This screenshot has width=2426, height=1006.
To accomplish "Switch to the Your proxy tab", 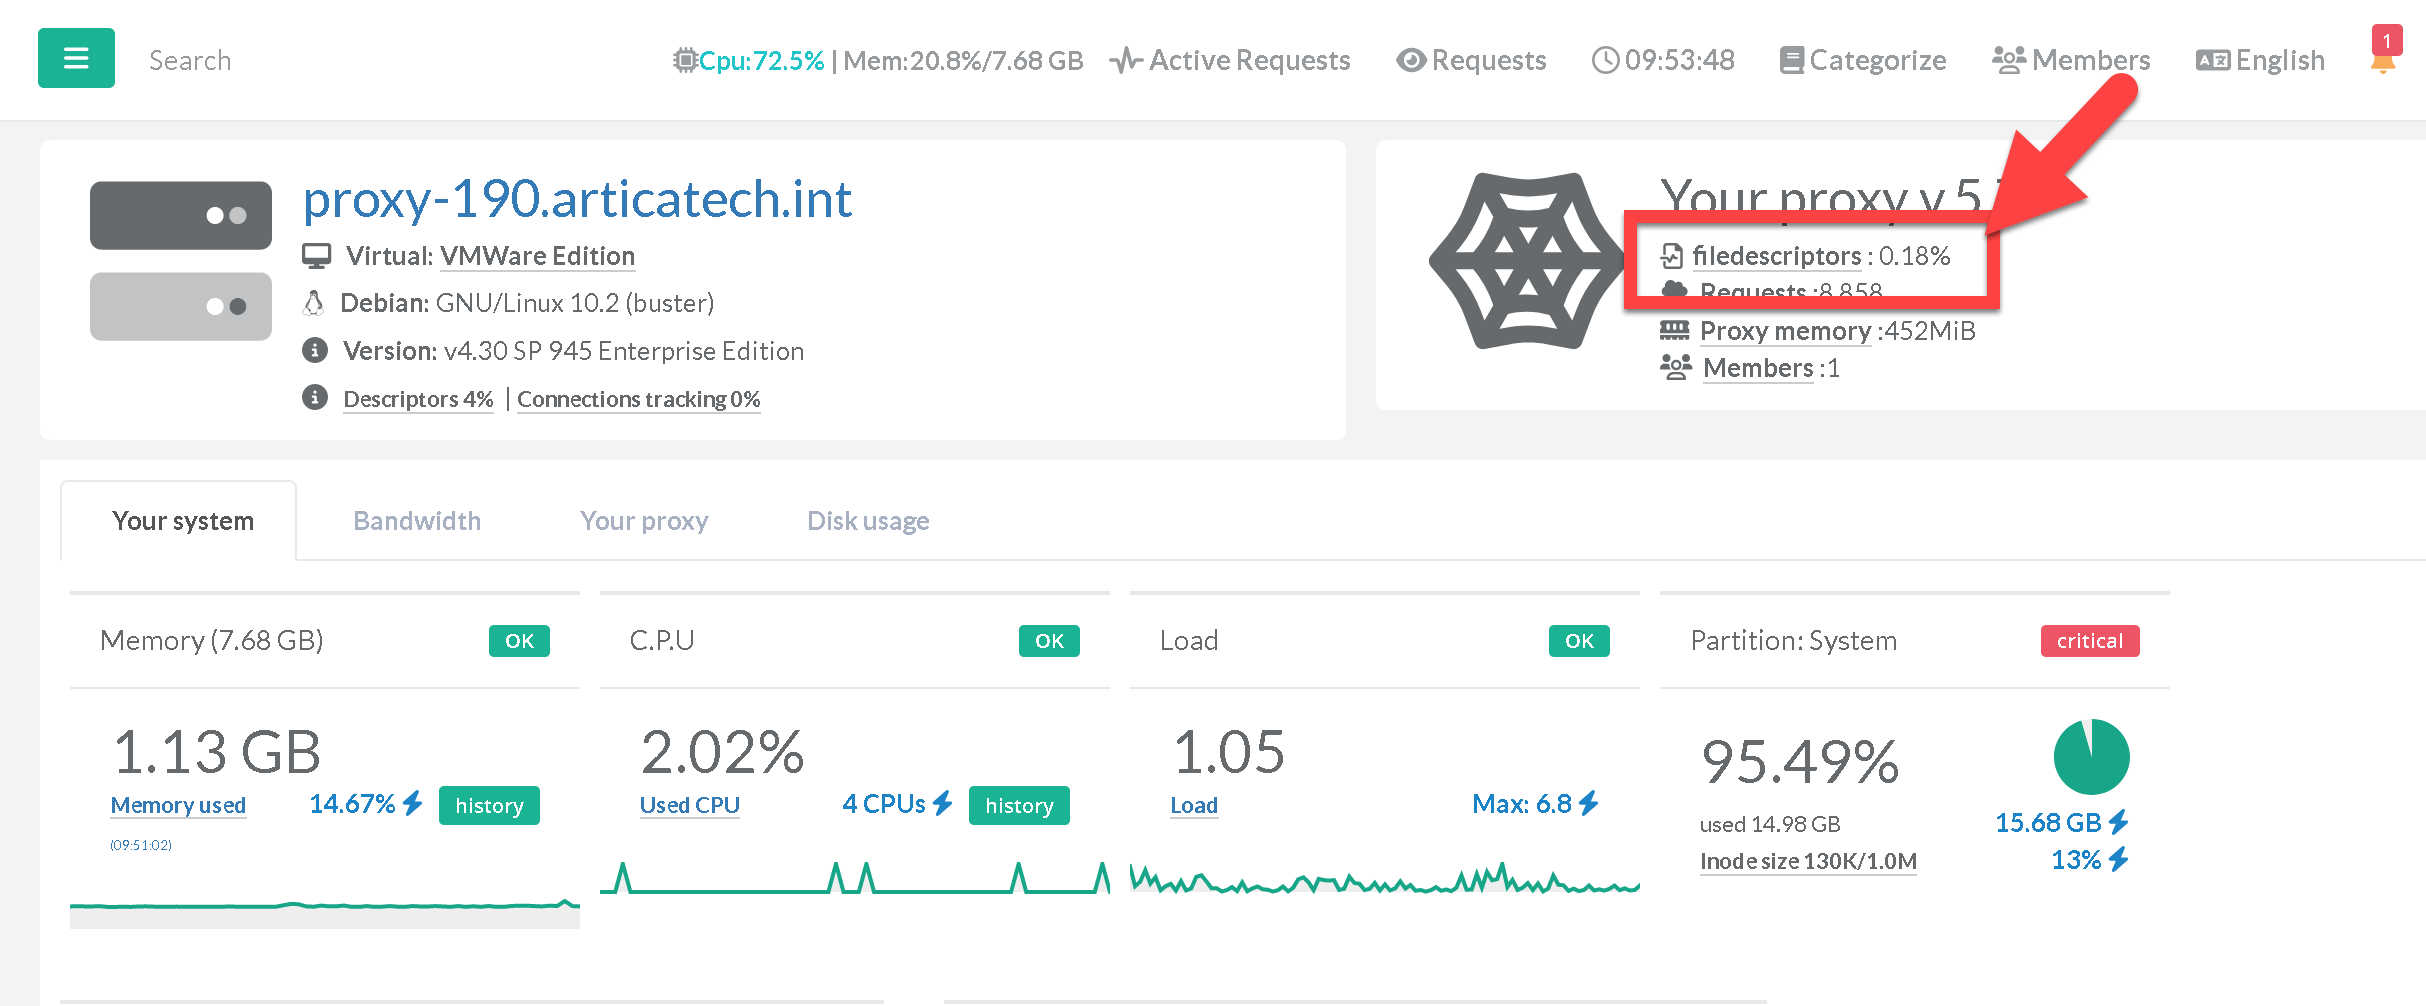I will pos(644,521).
